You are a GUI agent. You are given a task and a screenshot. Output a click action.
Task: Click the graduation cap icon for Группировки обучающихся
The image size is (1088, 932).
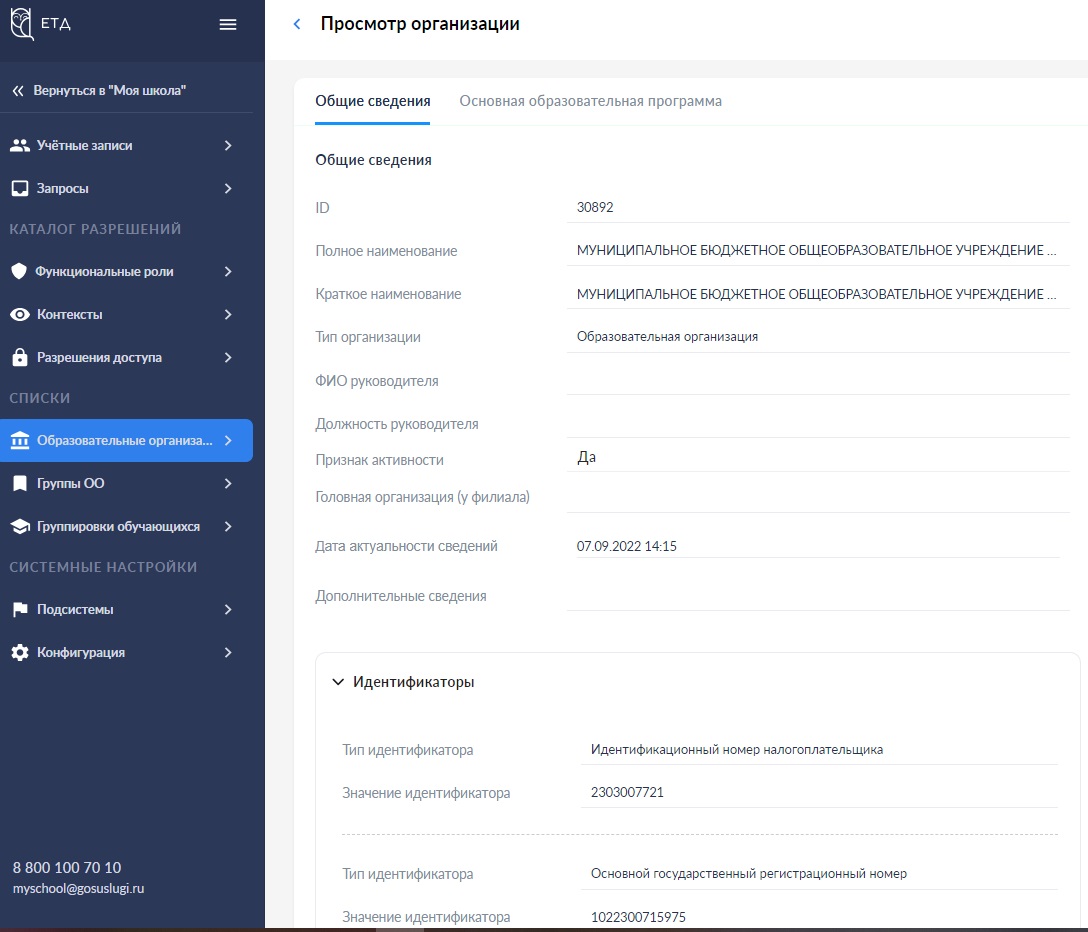(x=19, y=526)
